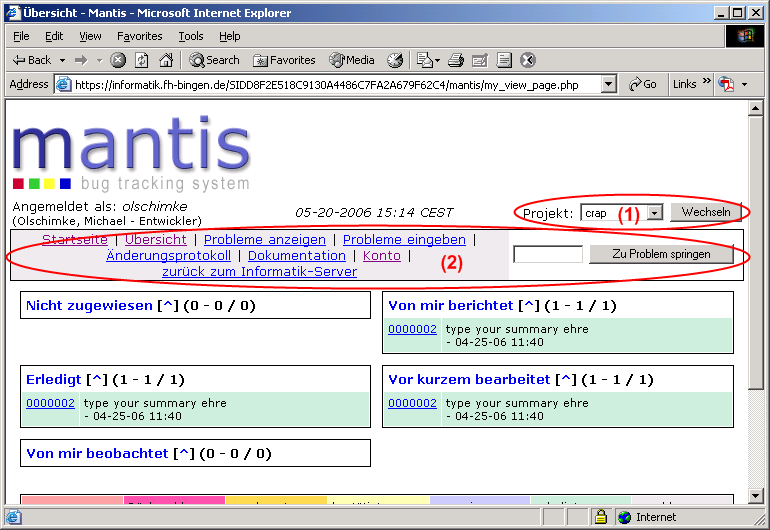Expand the Links toolbar chevron
The width and height of the screenshot is (770, 530).
point(707,81)
